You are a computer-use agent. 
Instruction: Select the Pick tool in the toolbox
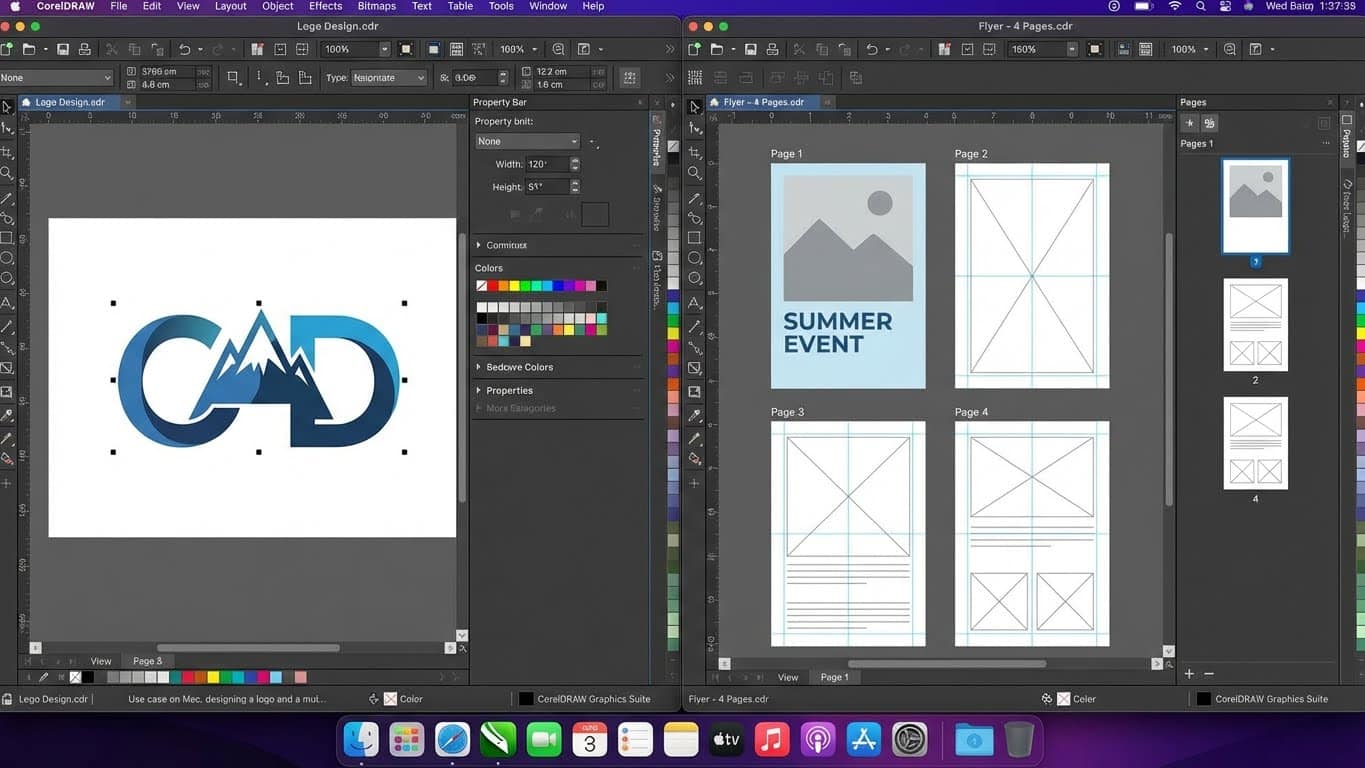(7, 107)
